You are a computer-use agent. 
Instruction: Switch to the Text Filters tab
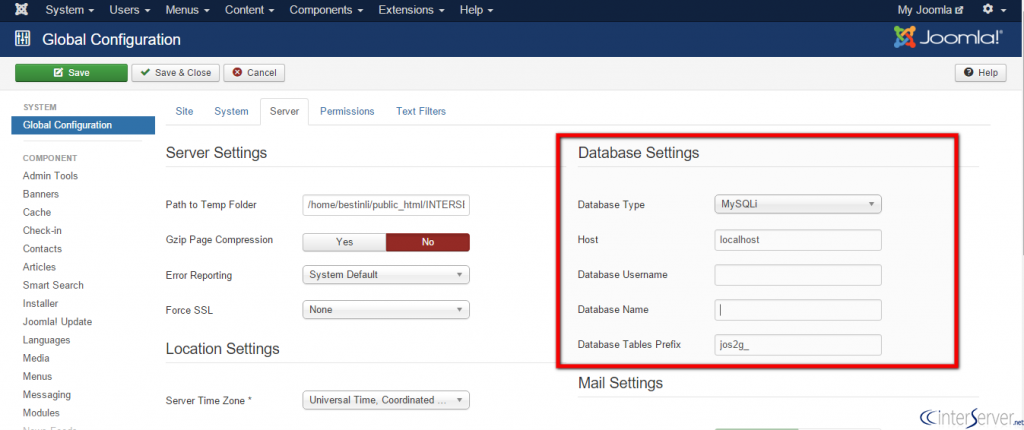point(421,111)
